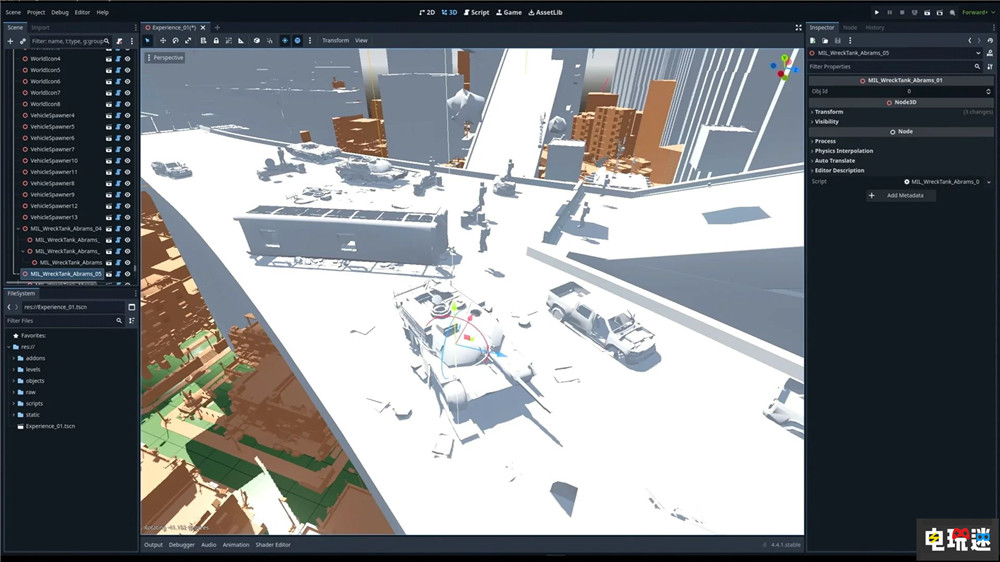Select the Select Mode arrow tool
The height and width of the screenshot is (562, 1000).
click(147, 40)
